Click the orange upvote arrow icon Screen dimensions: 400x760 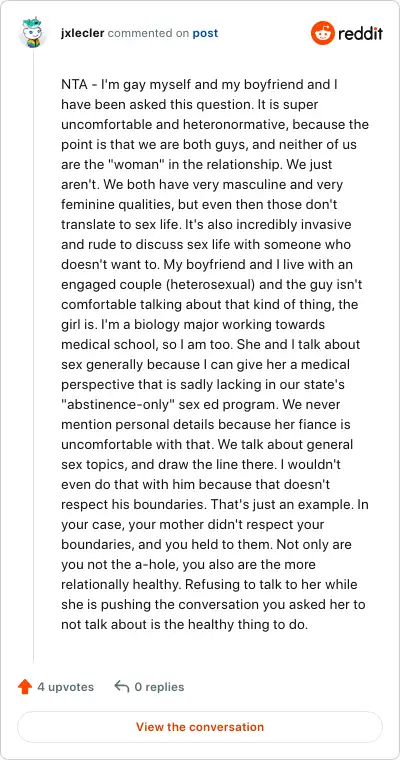coord(25,687)
